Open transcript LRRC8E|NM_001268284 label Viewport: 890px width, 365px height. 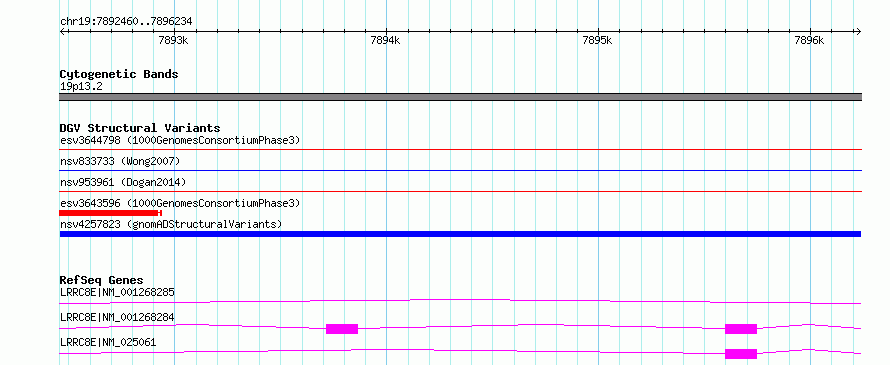point(117,317)
